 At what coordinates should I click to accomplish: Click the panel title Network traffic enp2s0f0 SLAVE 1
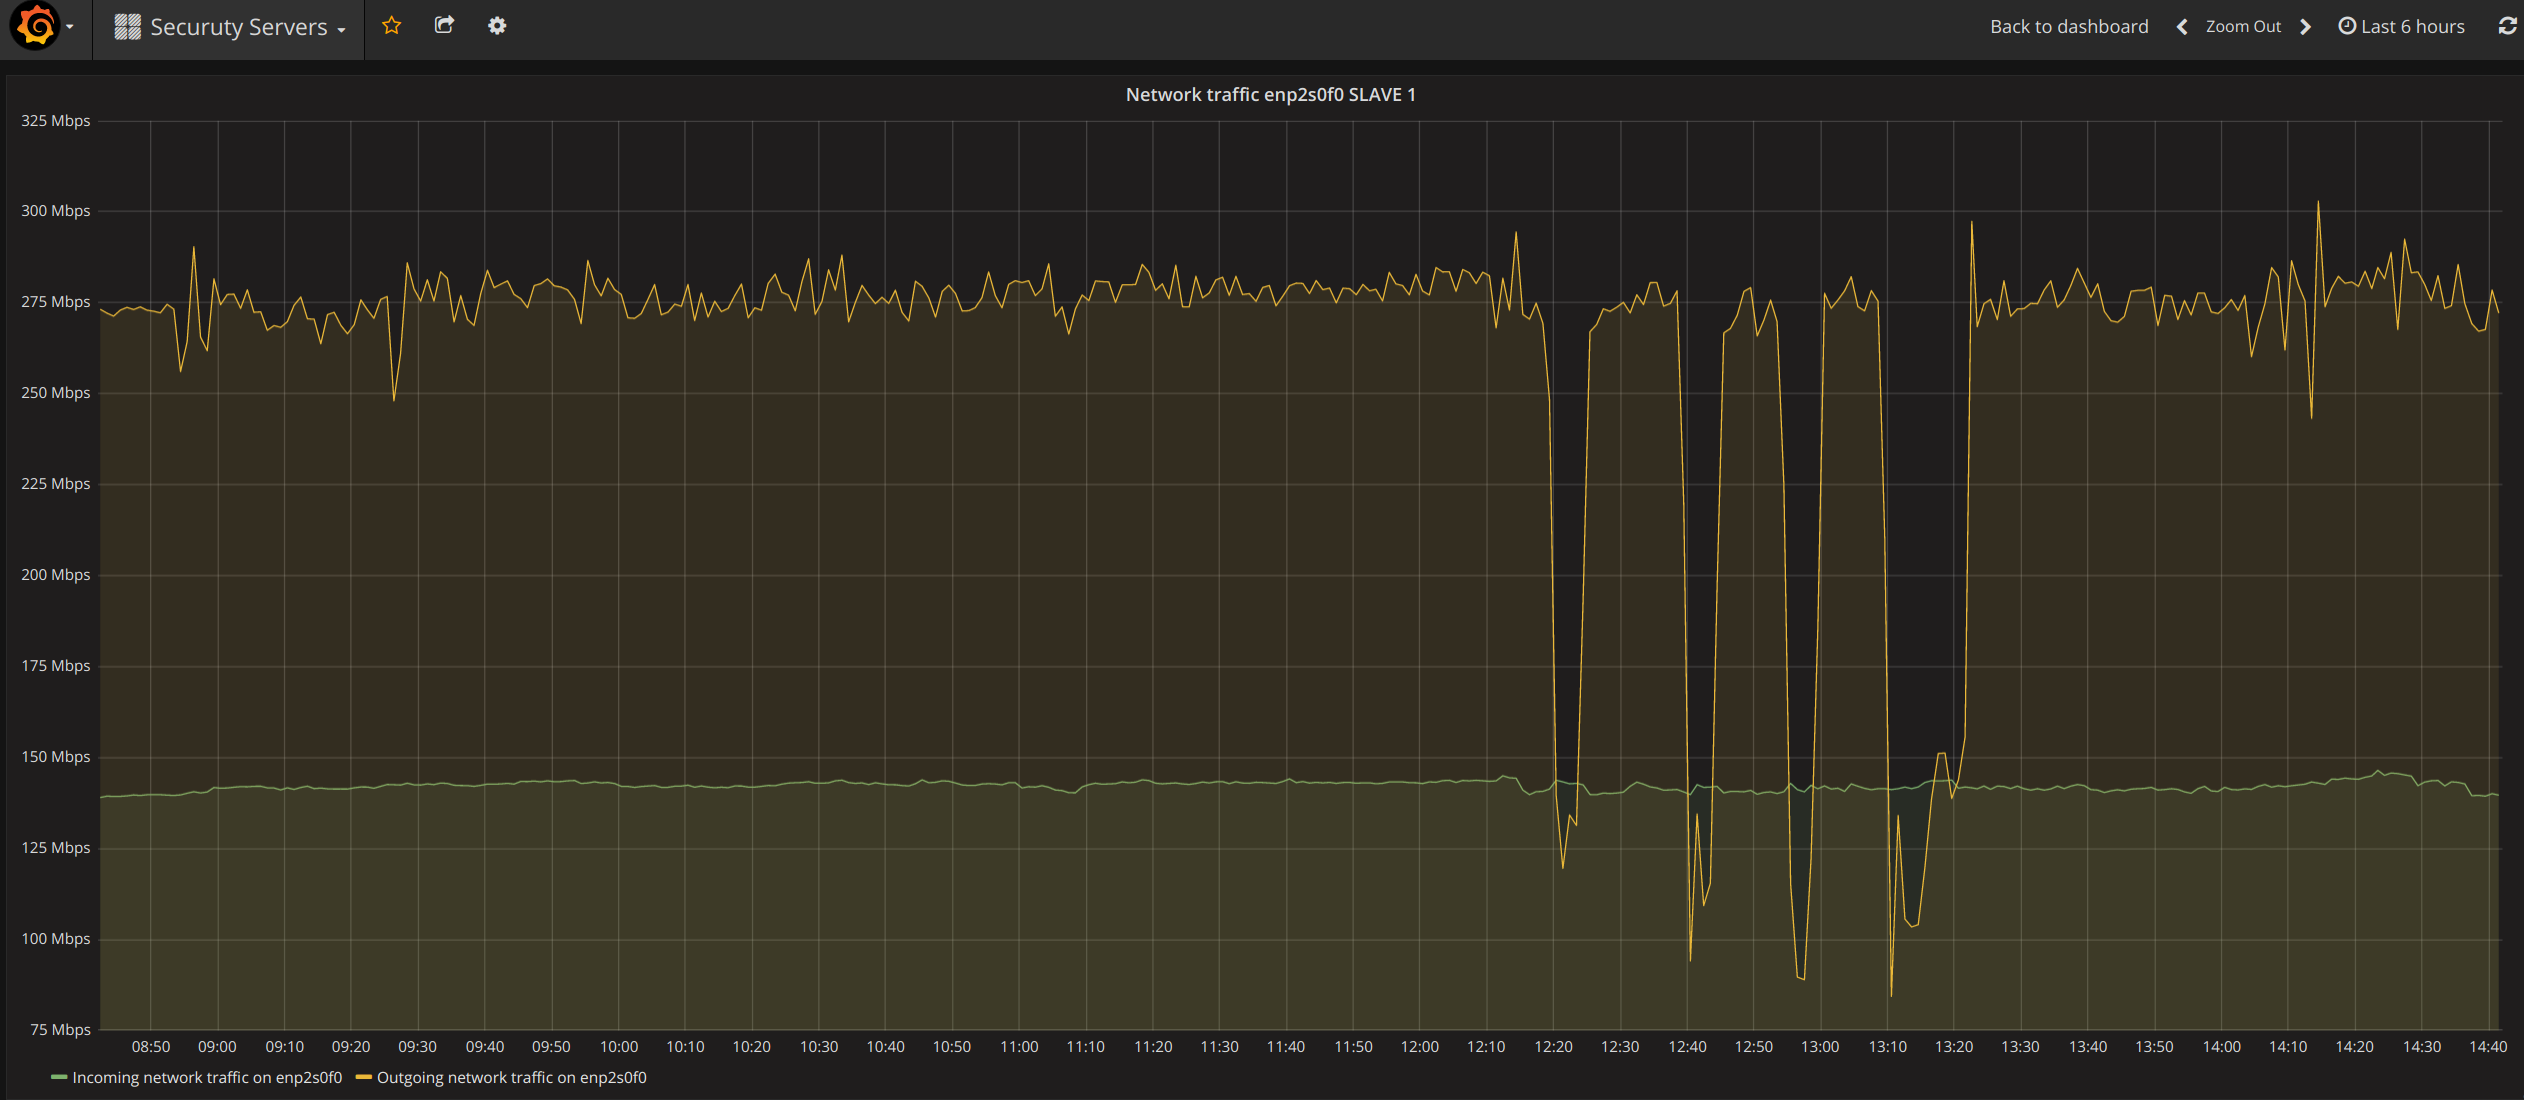1270,95
